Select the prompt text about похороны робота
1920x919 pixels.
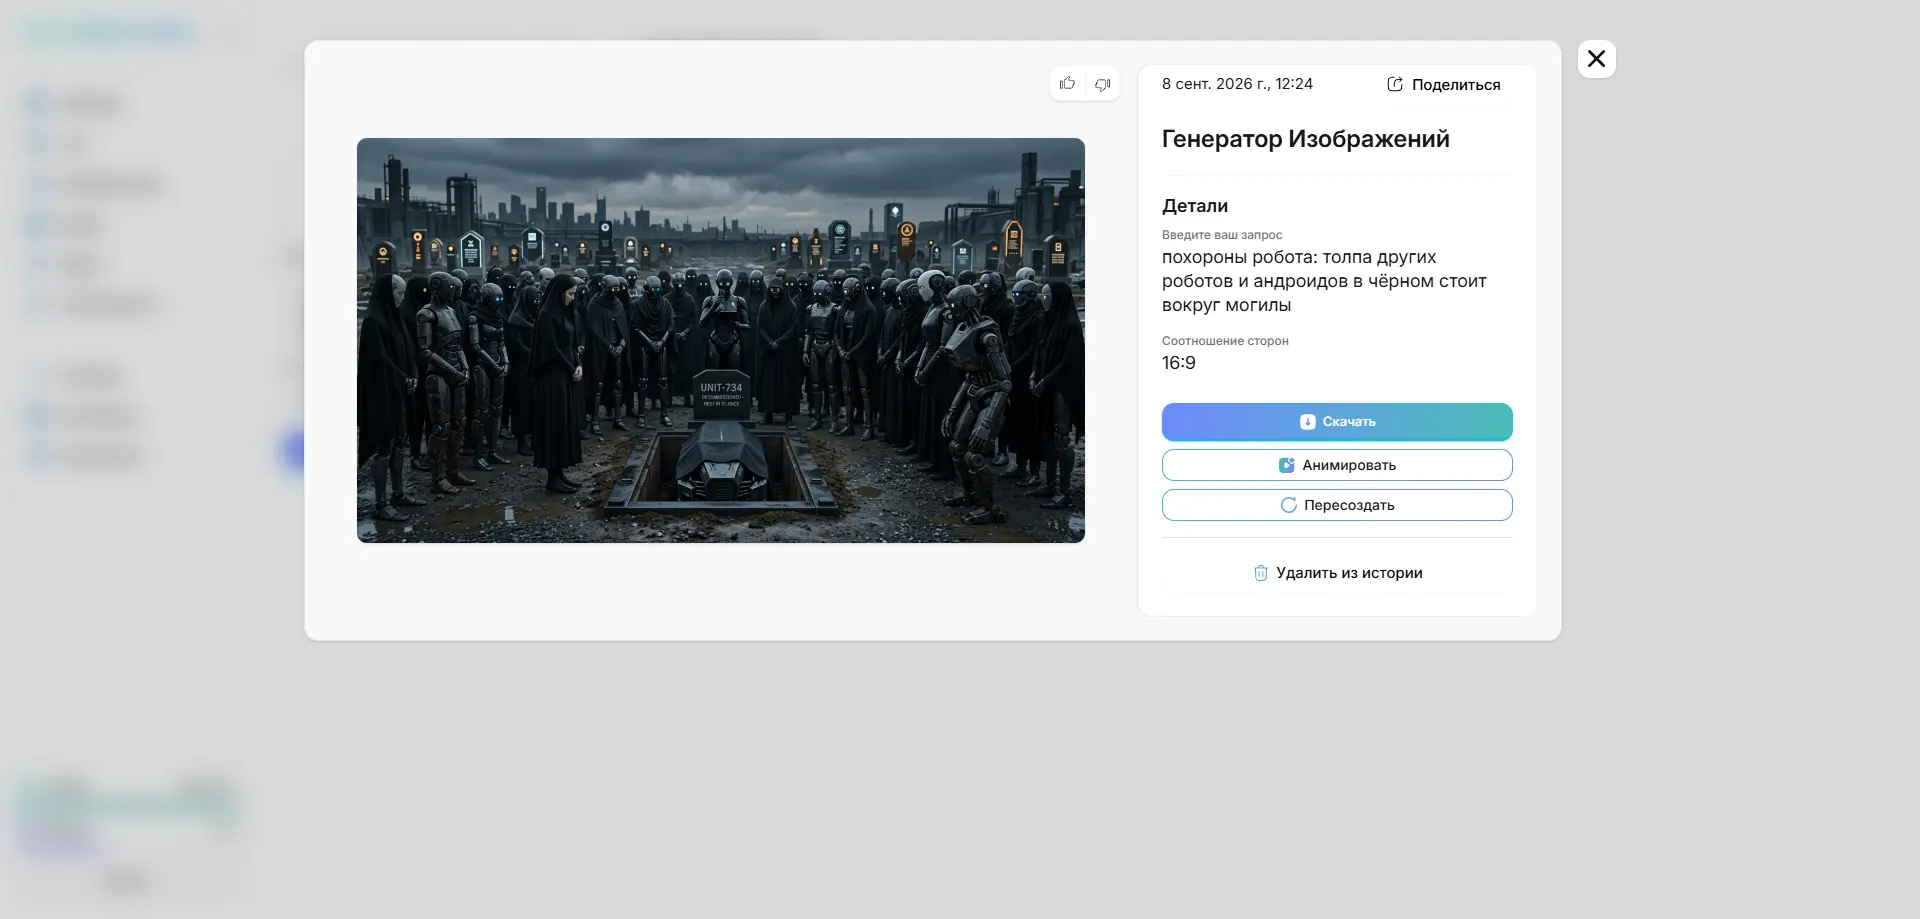[x=1324, y=281]
